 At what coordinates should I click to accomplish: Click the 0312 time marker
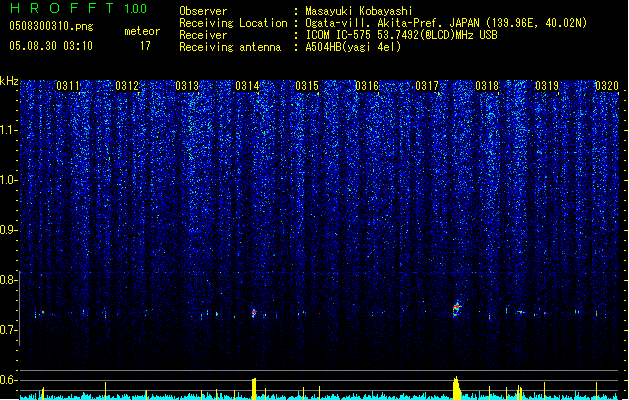coord(127,86)
